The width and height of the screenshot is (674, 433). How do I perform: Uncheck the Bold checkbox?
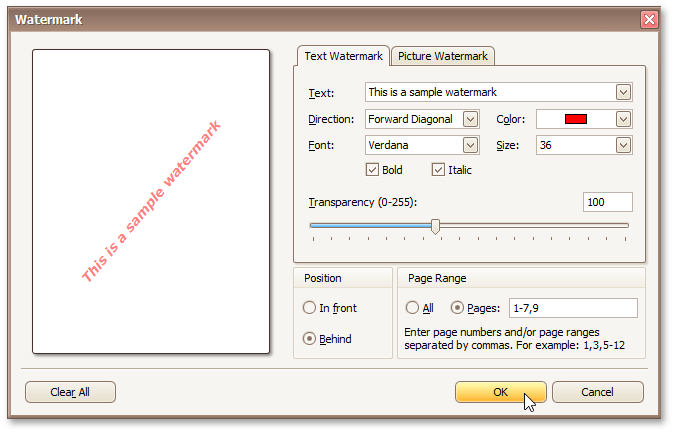coord(373,170)
